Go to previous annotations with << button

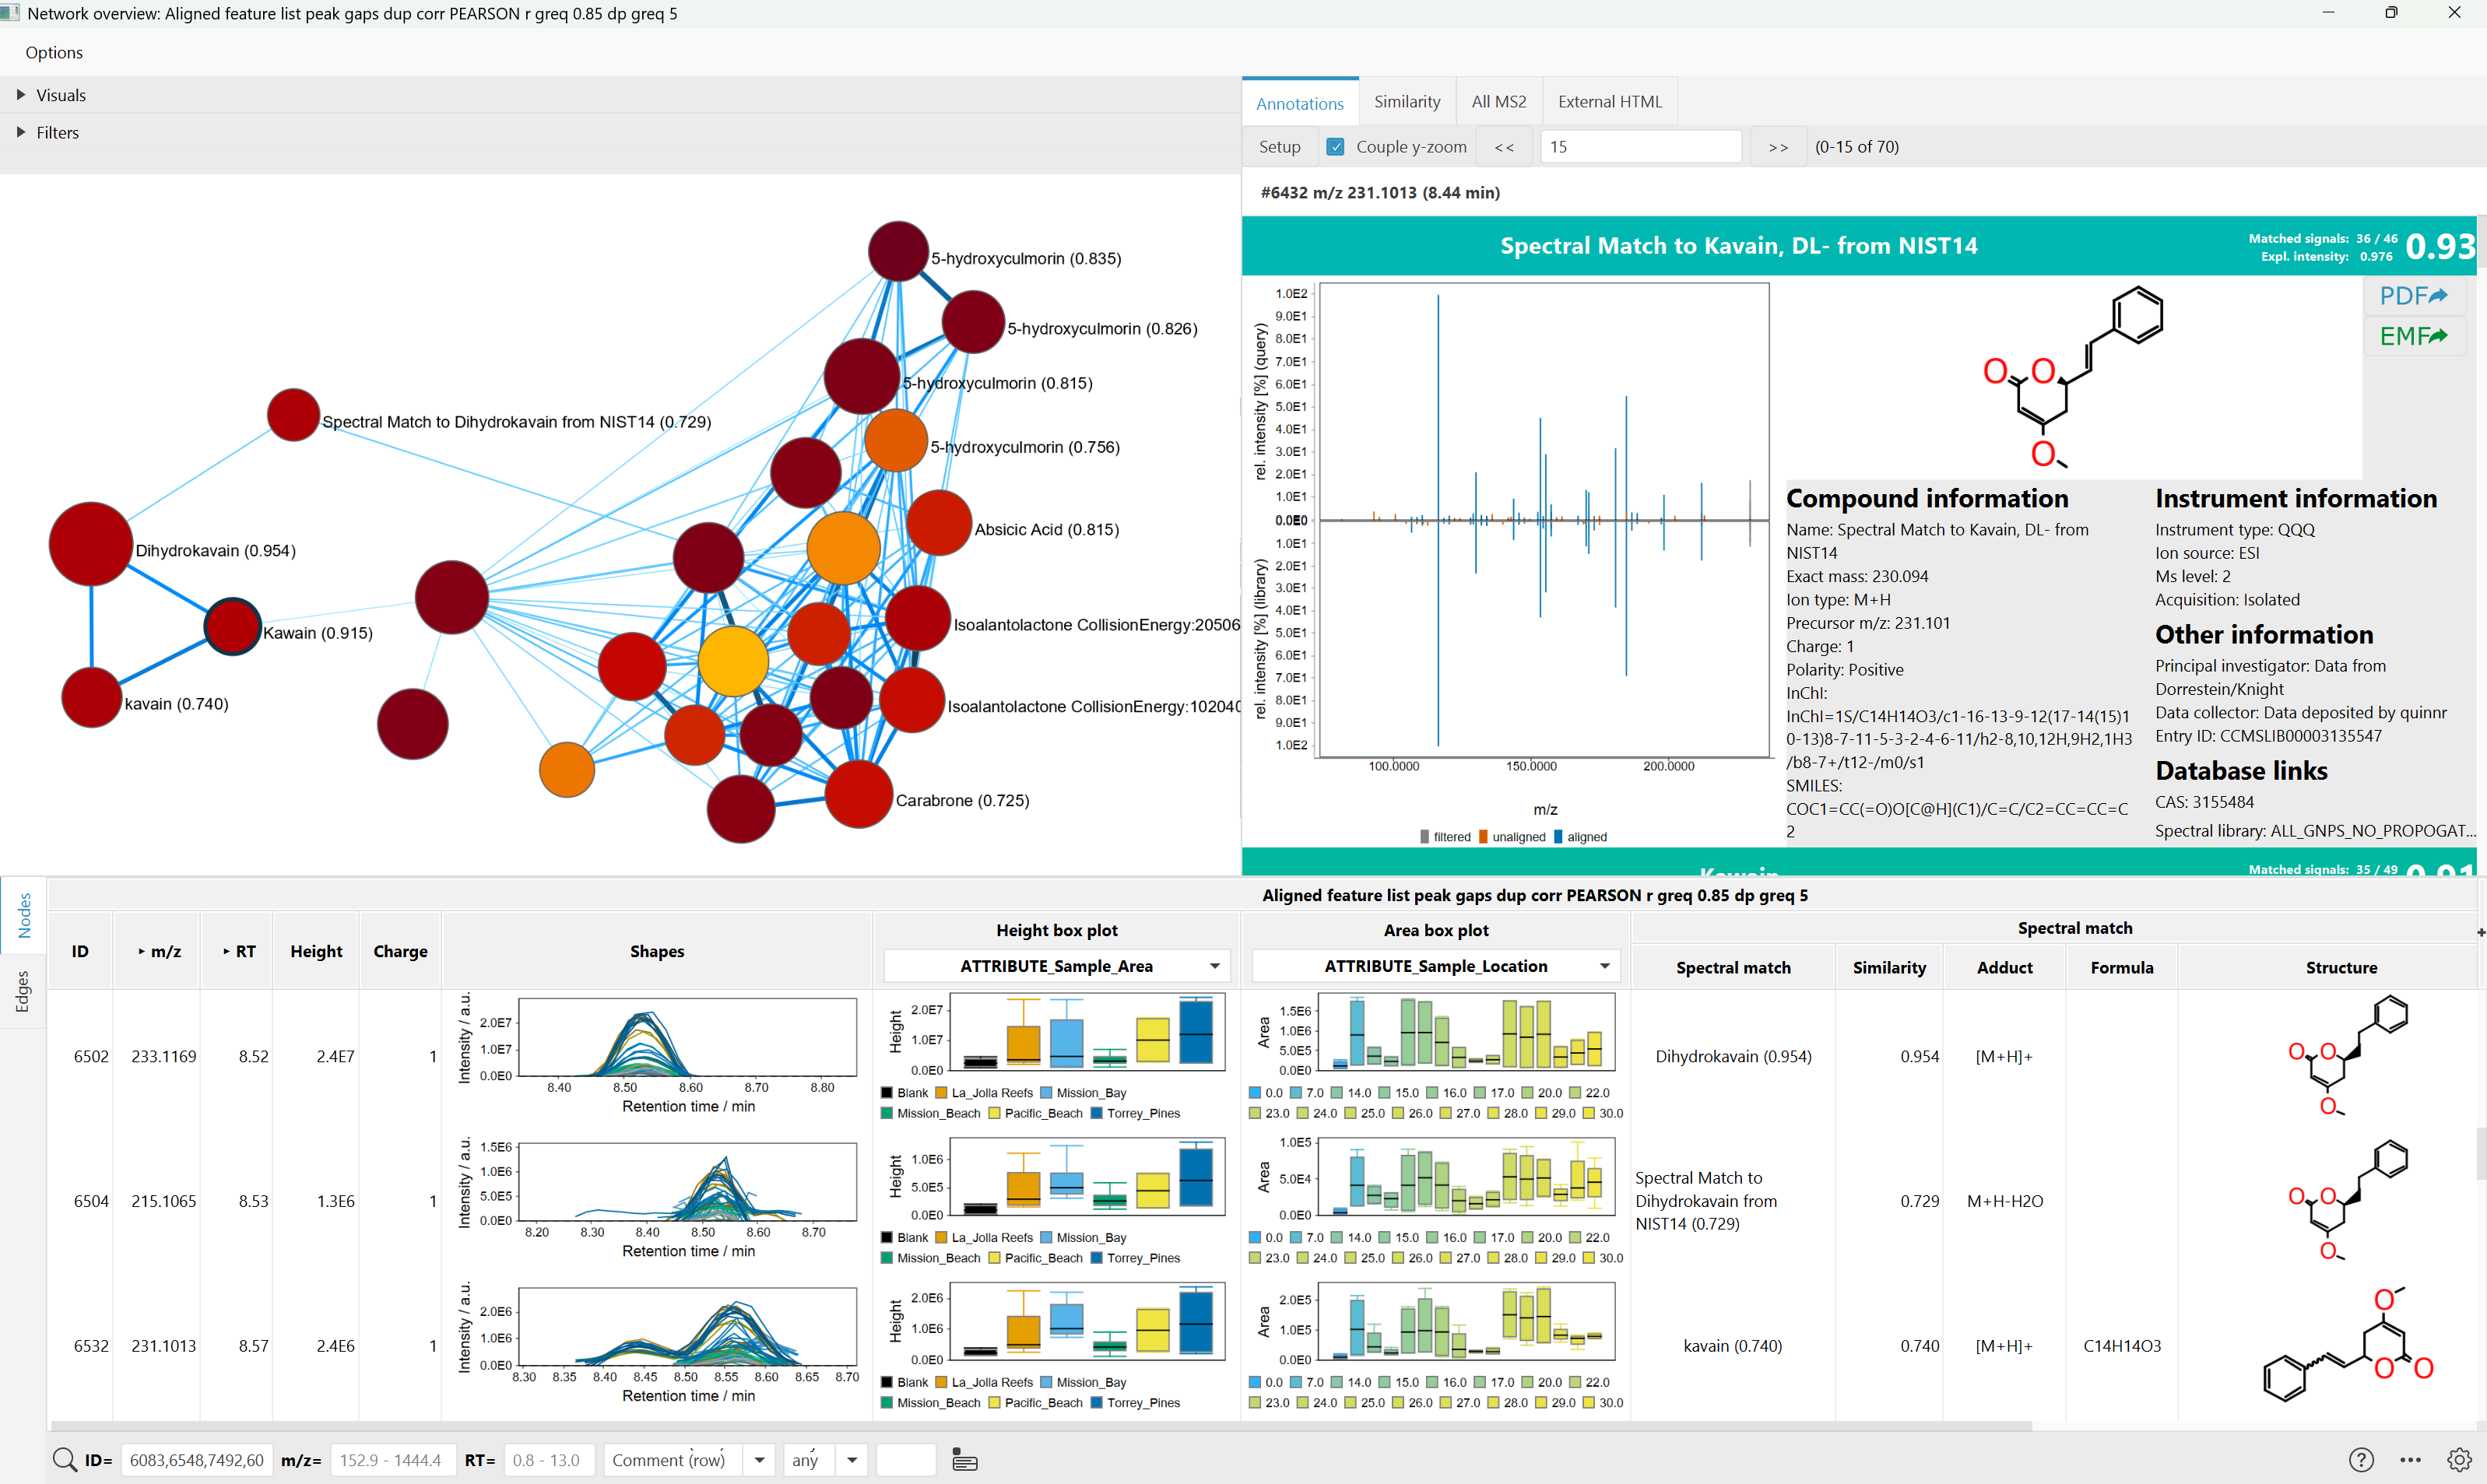point(1504,146)
